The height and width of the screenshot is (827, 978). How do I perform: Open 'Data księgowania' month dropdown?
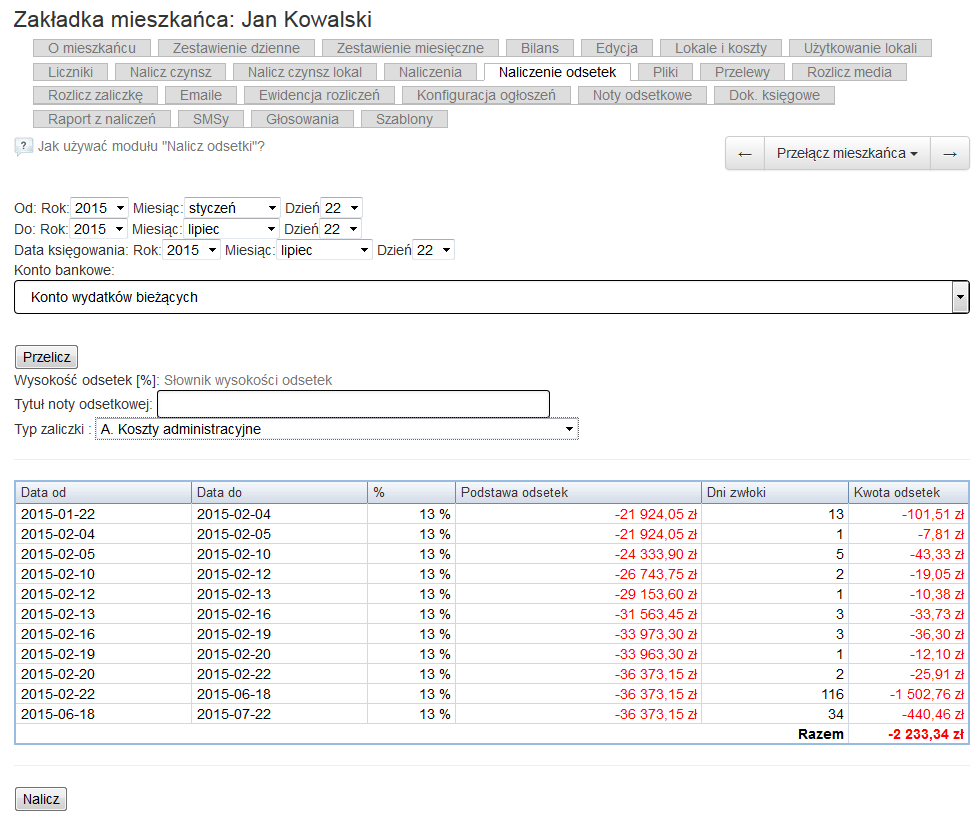[x=324, y=250]
